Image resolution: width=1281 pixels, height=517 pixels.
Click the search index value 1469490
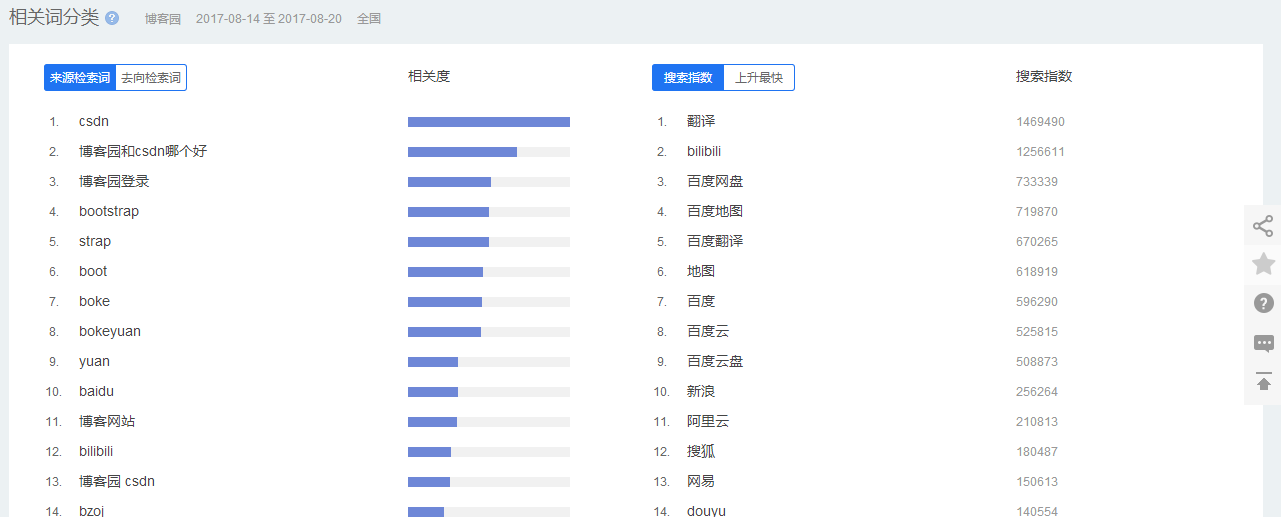coord(1040,122)
